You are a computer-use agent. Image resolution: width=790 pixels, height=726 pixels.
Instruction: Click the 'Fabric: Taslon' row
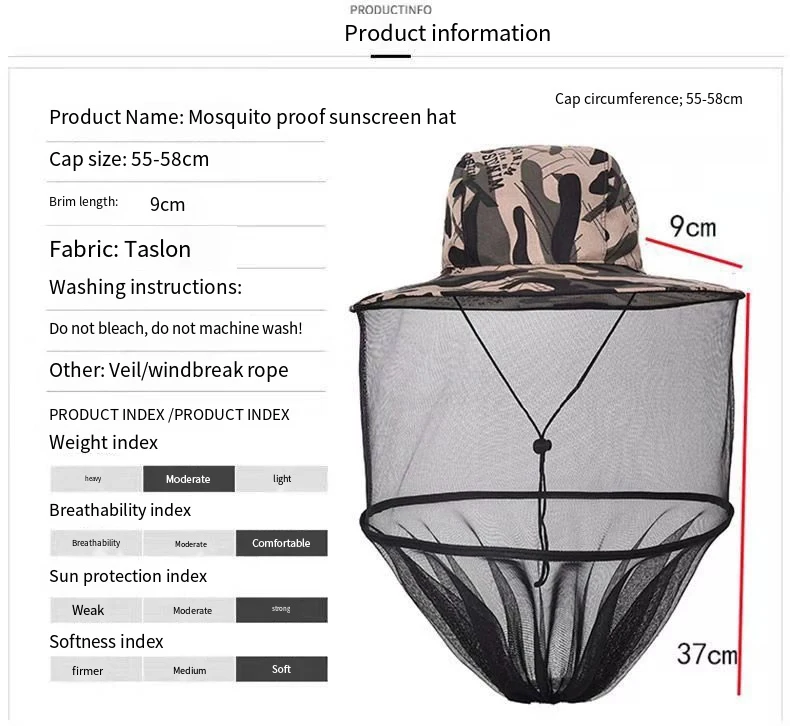(186, 249)
